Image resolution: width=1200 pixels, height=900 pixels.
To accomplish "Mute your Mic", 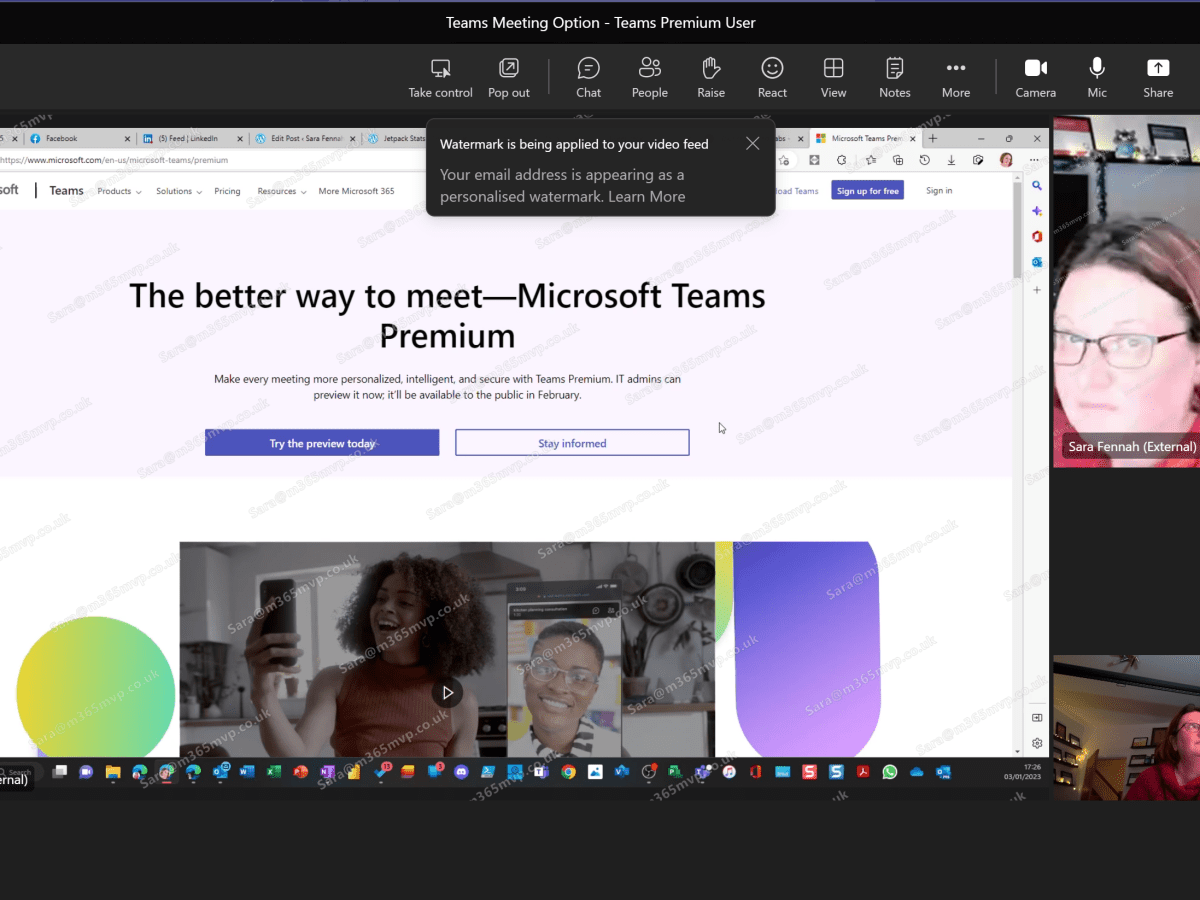I will click(1096, 70).
